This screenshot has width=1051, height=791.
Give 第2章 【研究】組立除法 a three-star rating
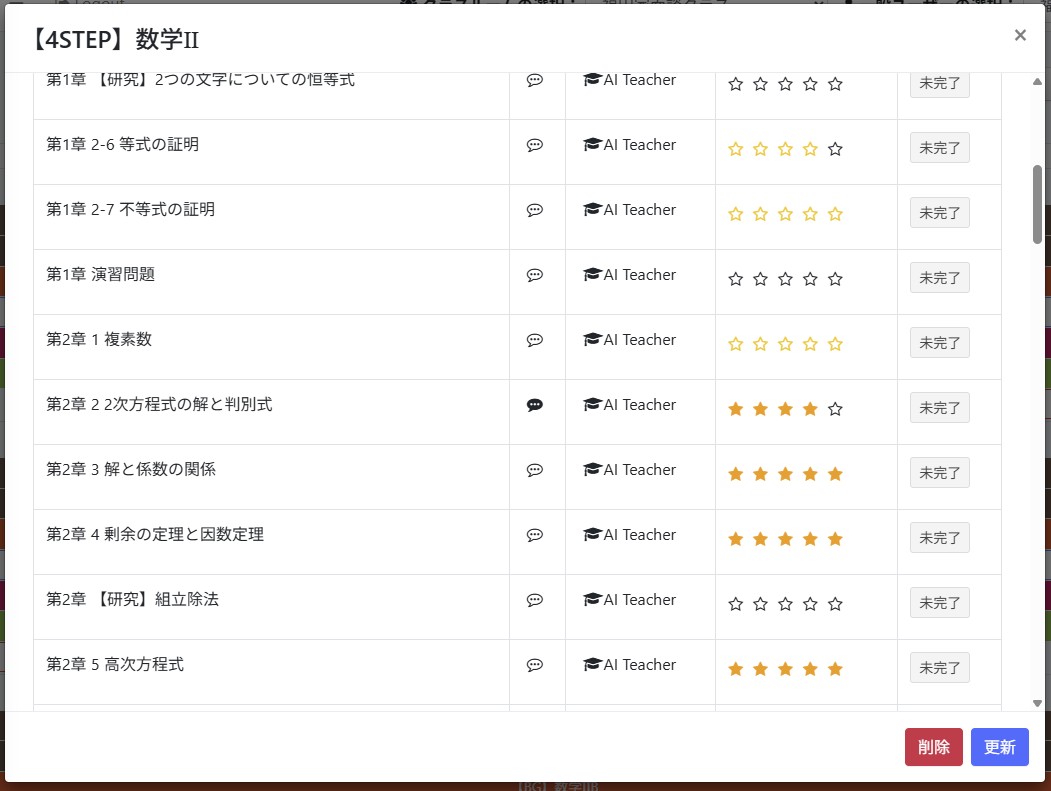point(785,604)
